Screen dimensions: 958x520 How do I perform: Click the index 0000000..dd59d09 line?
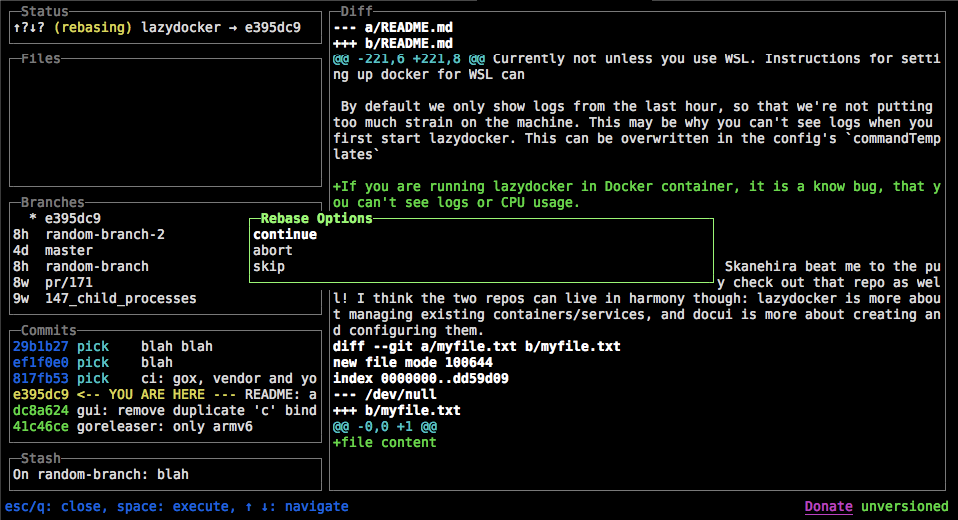(420, 378)
